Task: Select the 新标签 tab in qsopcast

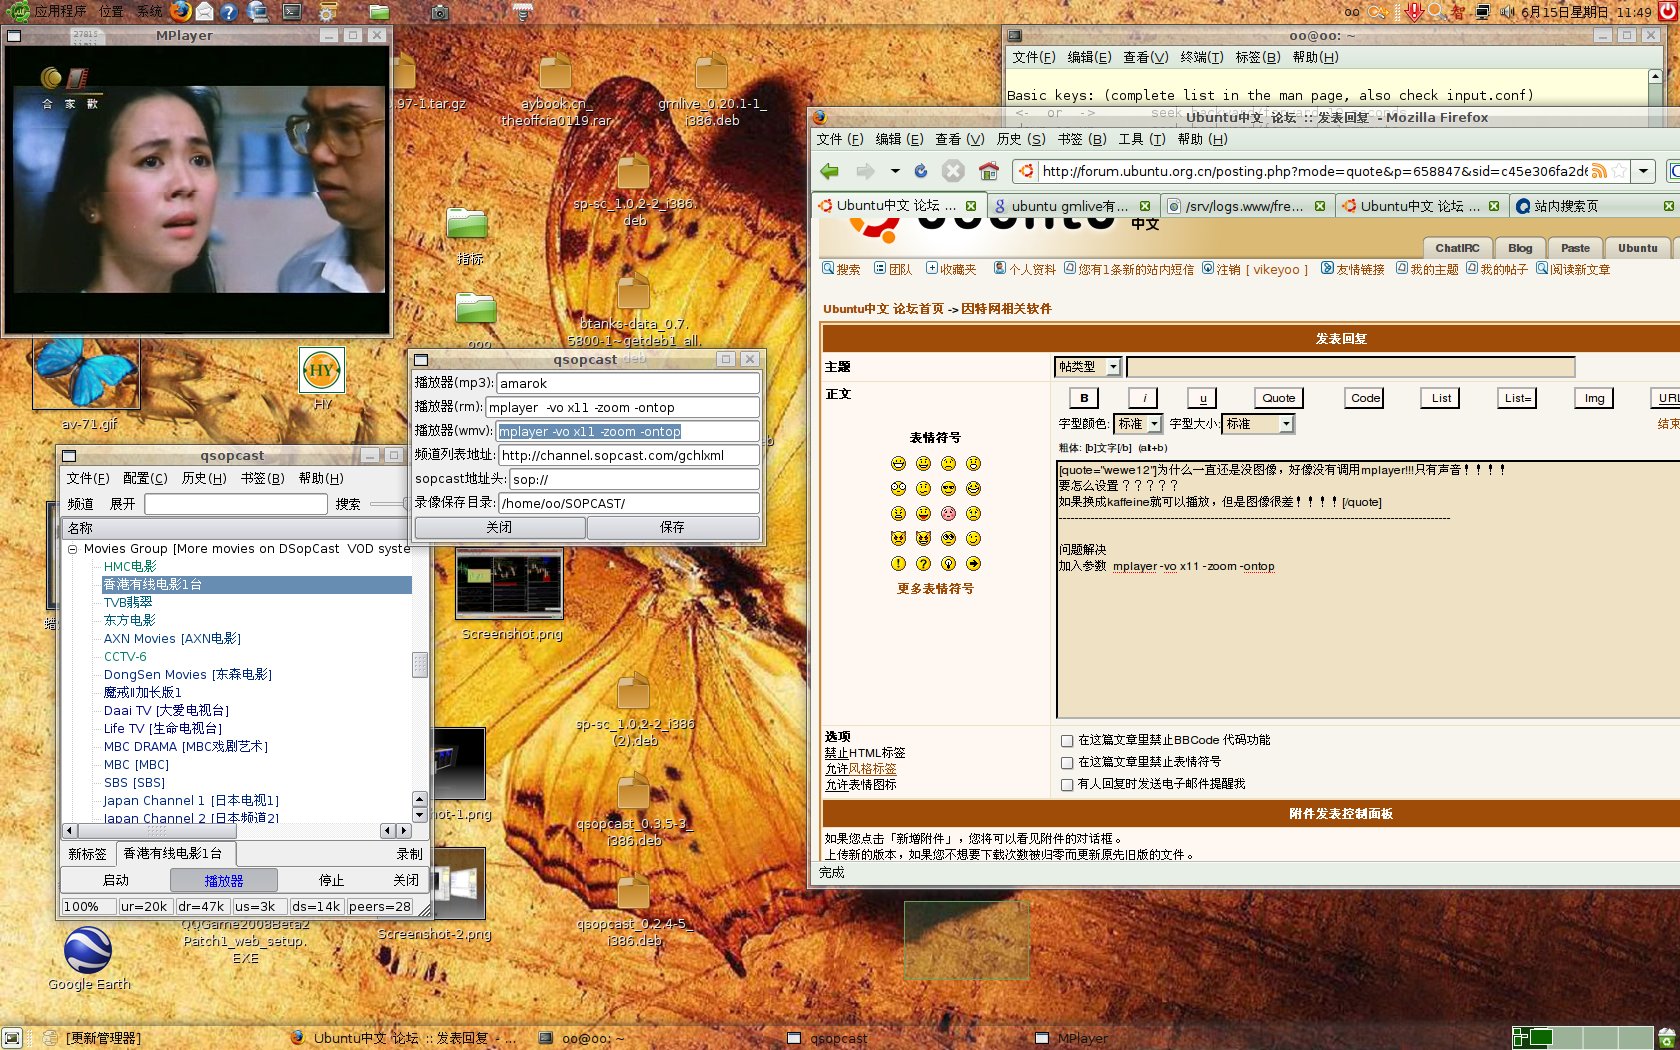Action: click(87, 854)
